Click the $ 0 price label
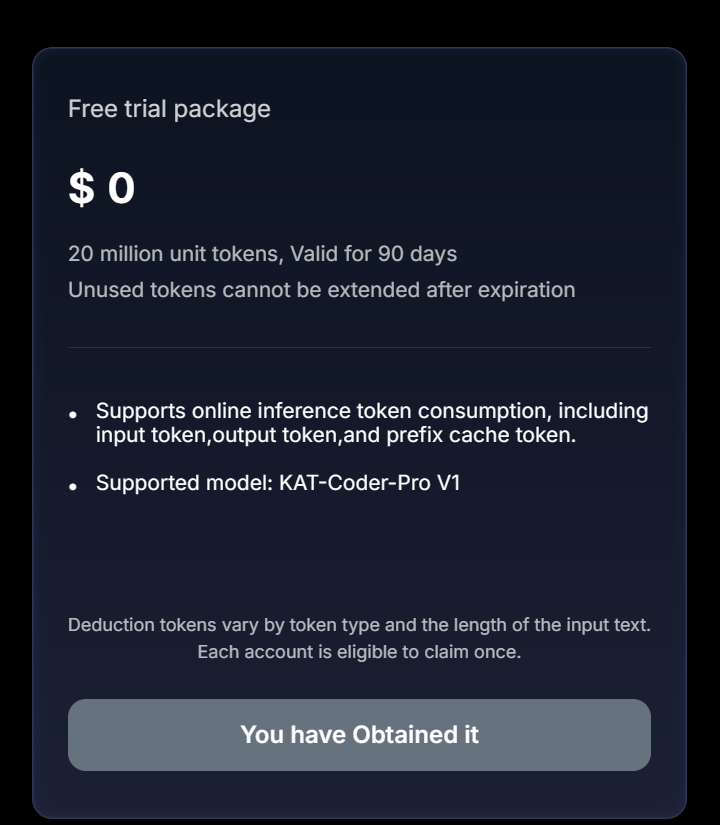720x825 pixels. click(x=101, y=189)
